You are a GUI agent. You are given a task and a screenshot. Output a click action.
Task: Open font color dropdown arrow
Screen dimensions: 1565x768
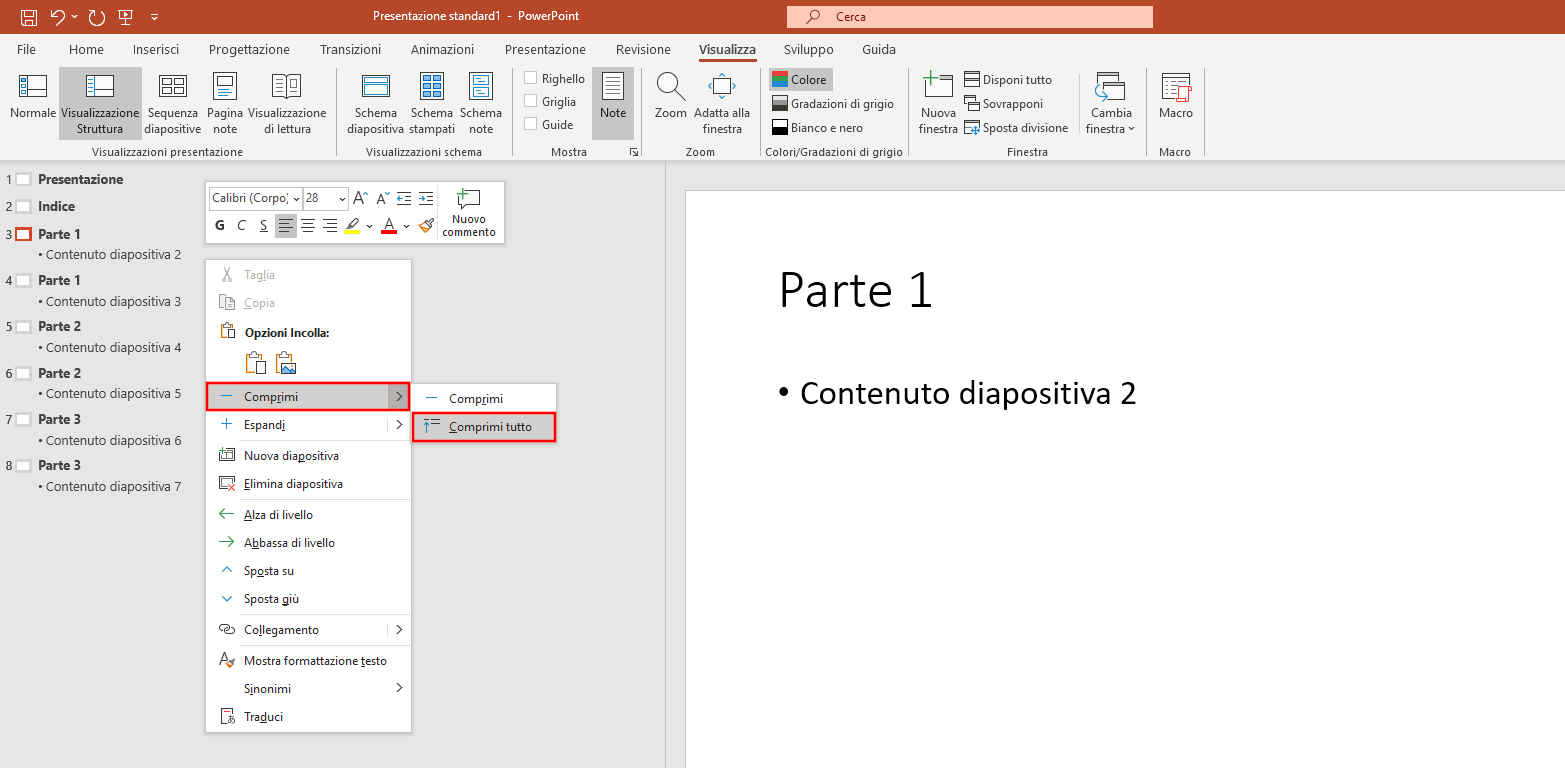click(x=406, y=226)
